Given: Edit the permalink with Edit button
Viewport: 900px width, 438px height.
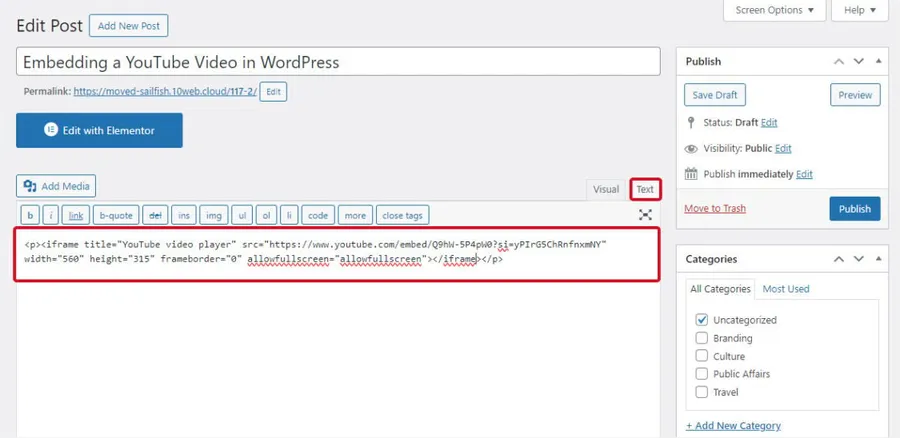Looking at the screenshot, I should [x=273, y=92].
